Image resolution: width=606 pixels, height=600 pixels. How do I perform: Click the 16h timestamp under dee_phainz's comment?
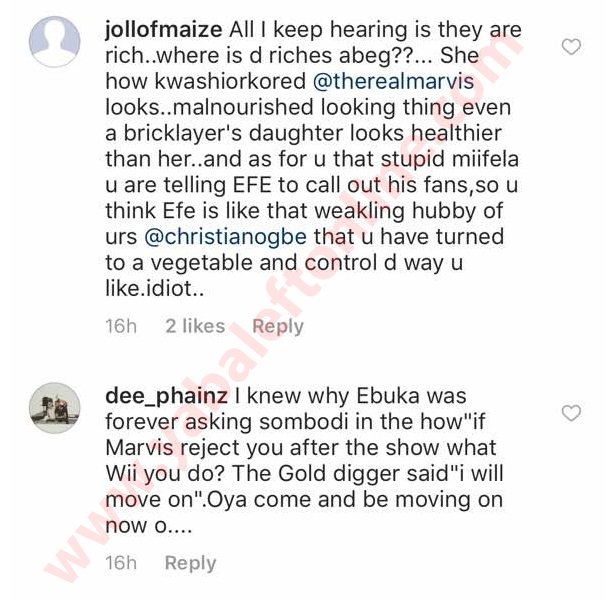(121, 562)
